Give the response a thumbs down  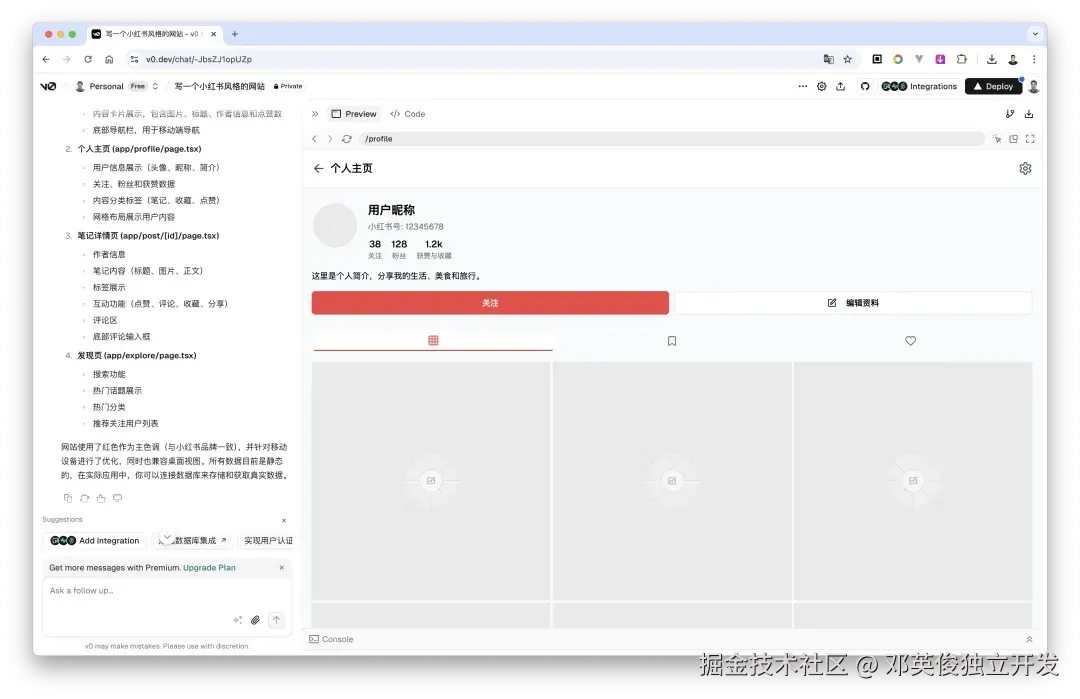(x=117, y=498)
